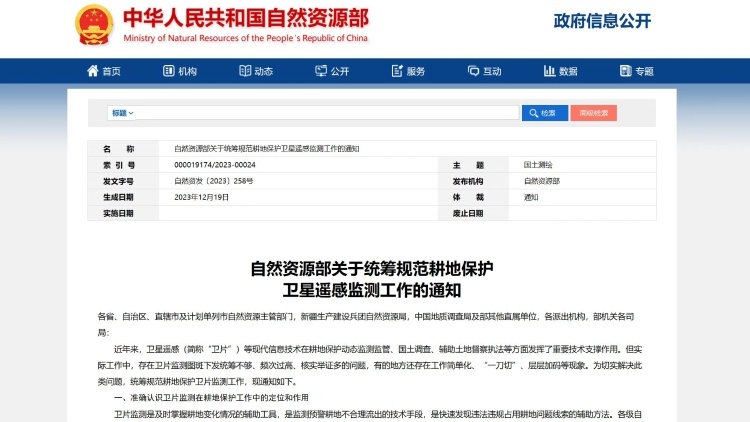Click the 政府信息公开 header link
This screenshot has height=422, width=750.
click(602, 21)
